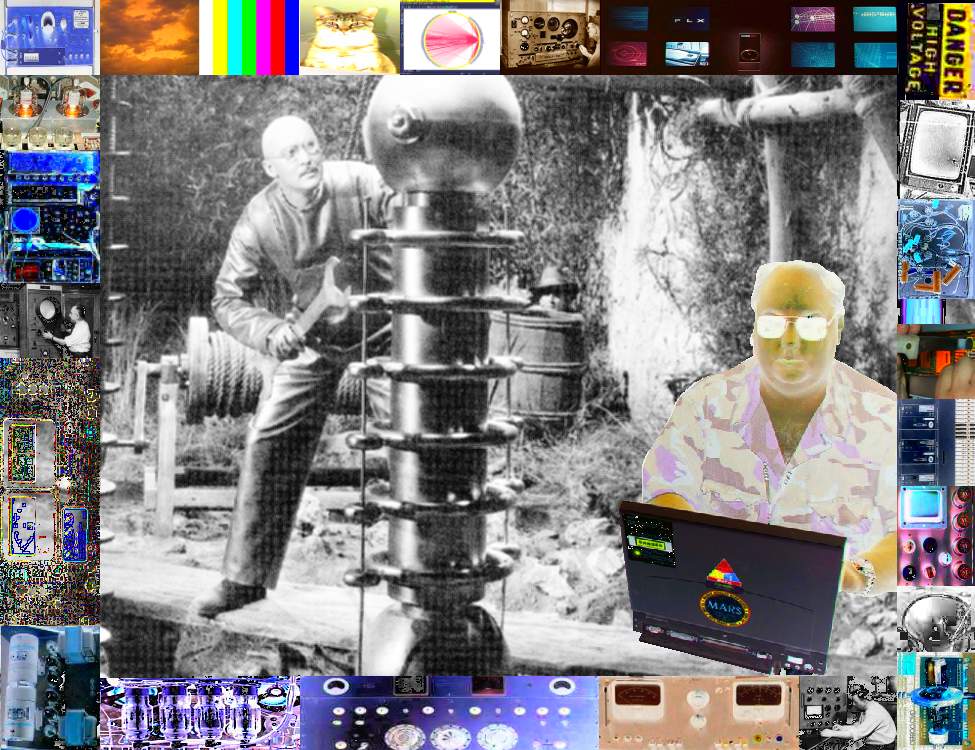Open the beige twin-meter panel image
Image resolution: width=975 pixels, height=750 pixels.
[698, 713]
